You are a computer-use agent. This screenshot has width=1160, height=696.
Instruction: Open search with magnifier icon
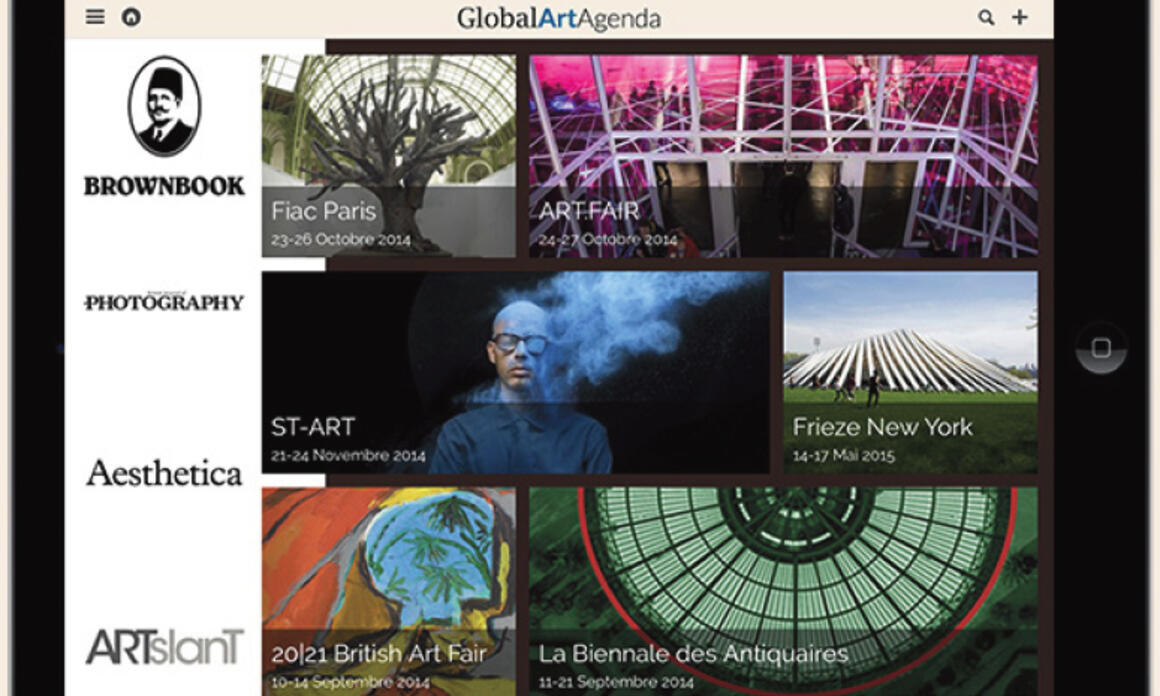point(985,17)
